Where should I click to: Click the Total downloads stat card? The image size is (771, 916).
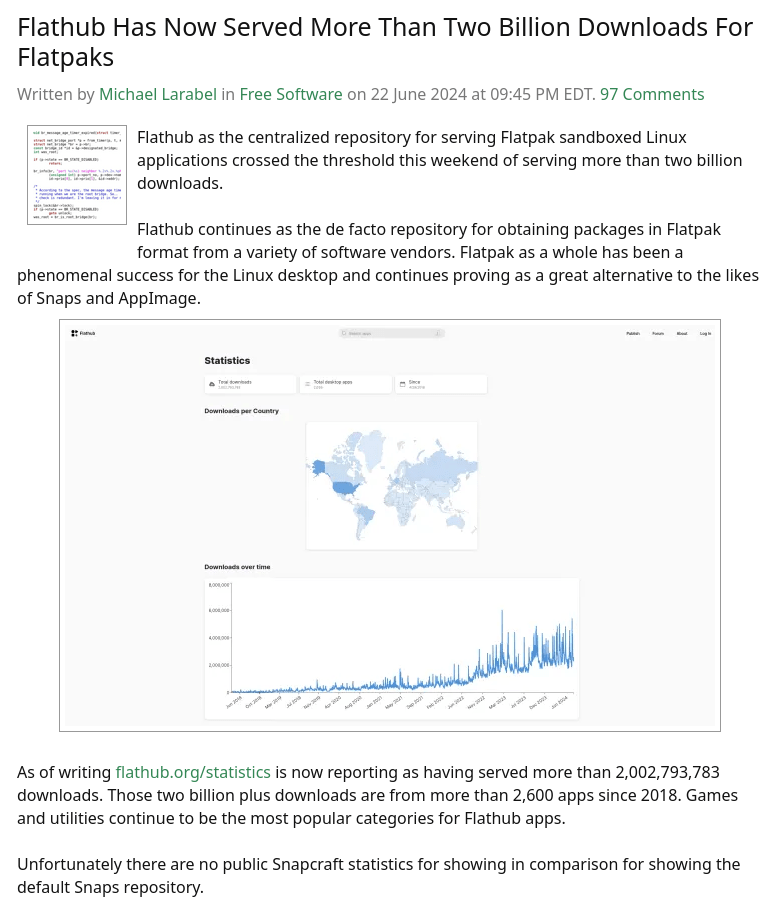(250, 384)
